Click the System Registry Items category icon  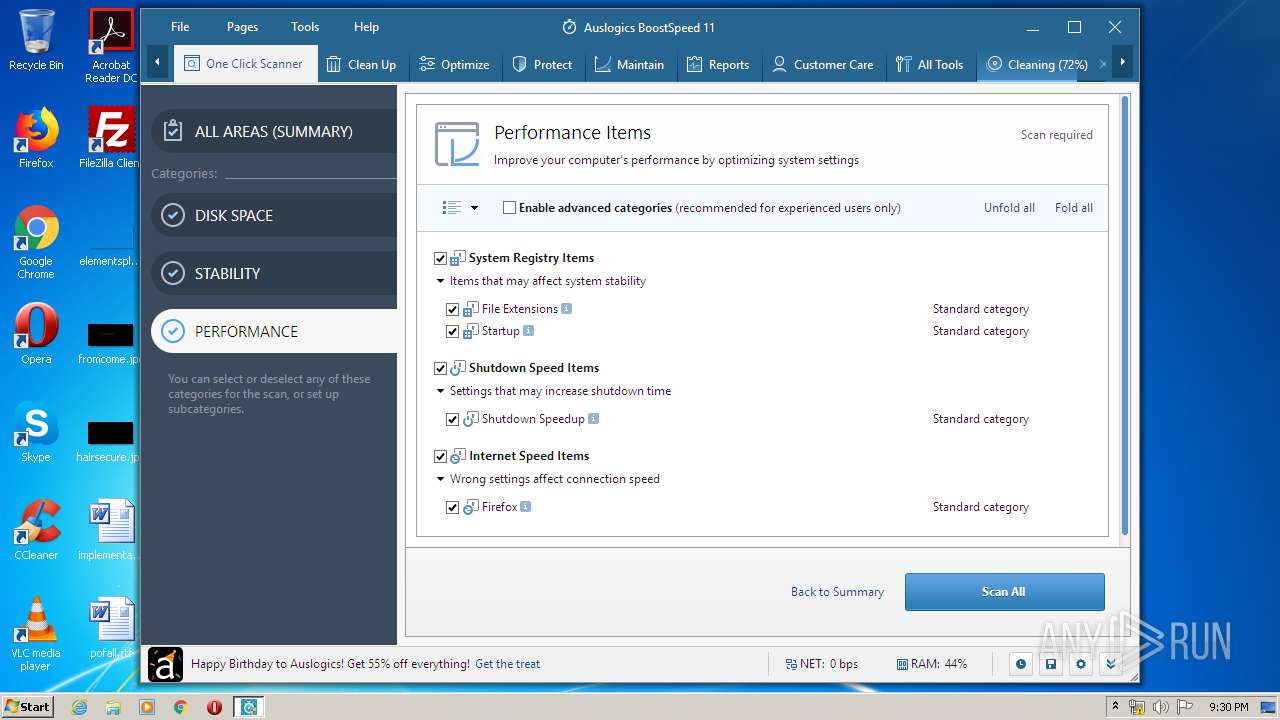click(x=458, y=258)
